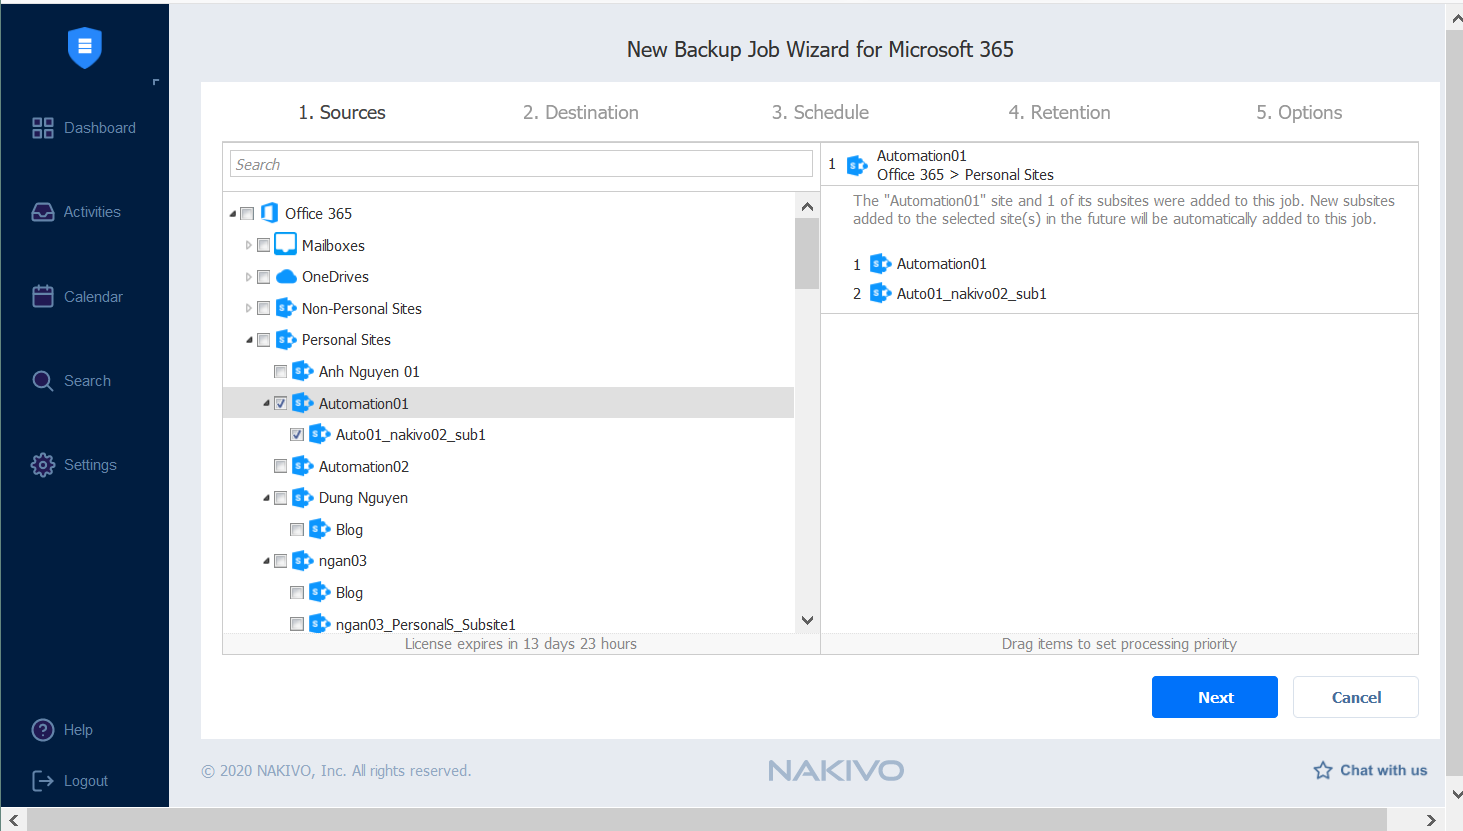Check the Automation02 checkbox
Image resolution: width=1463 pixels, height=831 pixels.
(x=281, y=466)
